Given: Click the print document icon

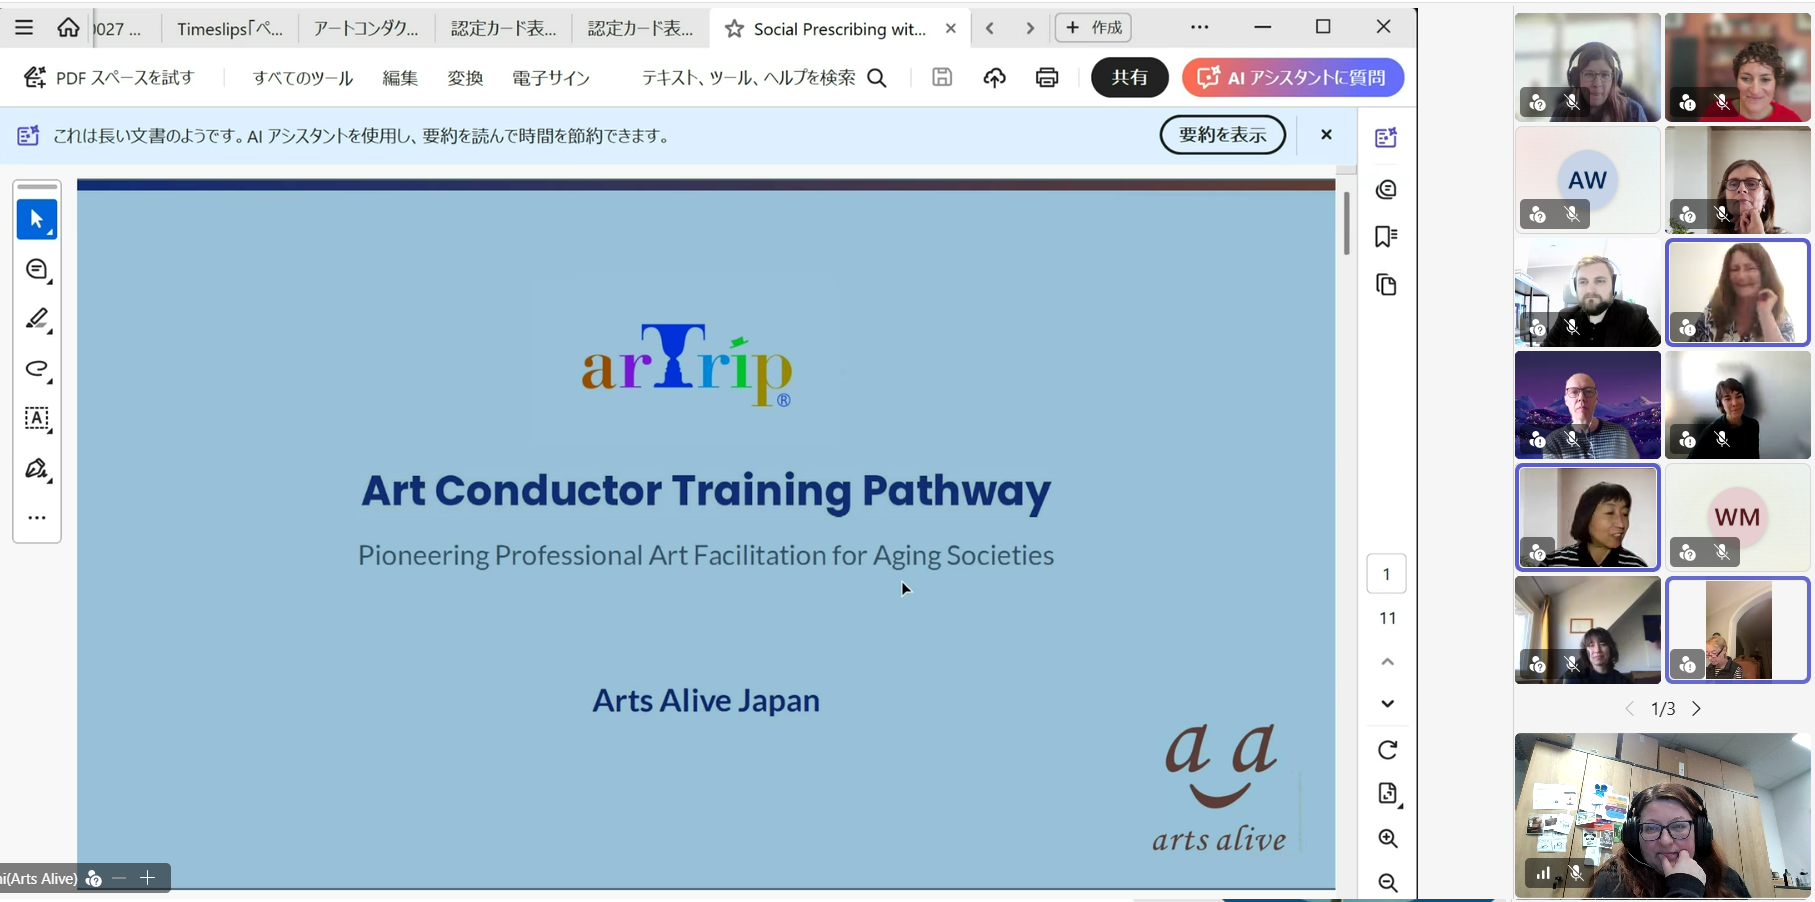Looking at the screenshot, I should point(1047,77).
